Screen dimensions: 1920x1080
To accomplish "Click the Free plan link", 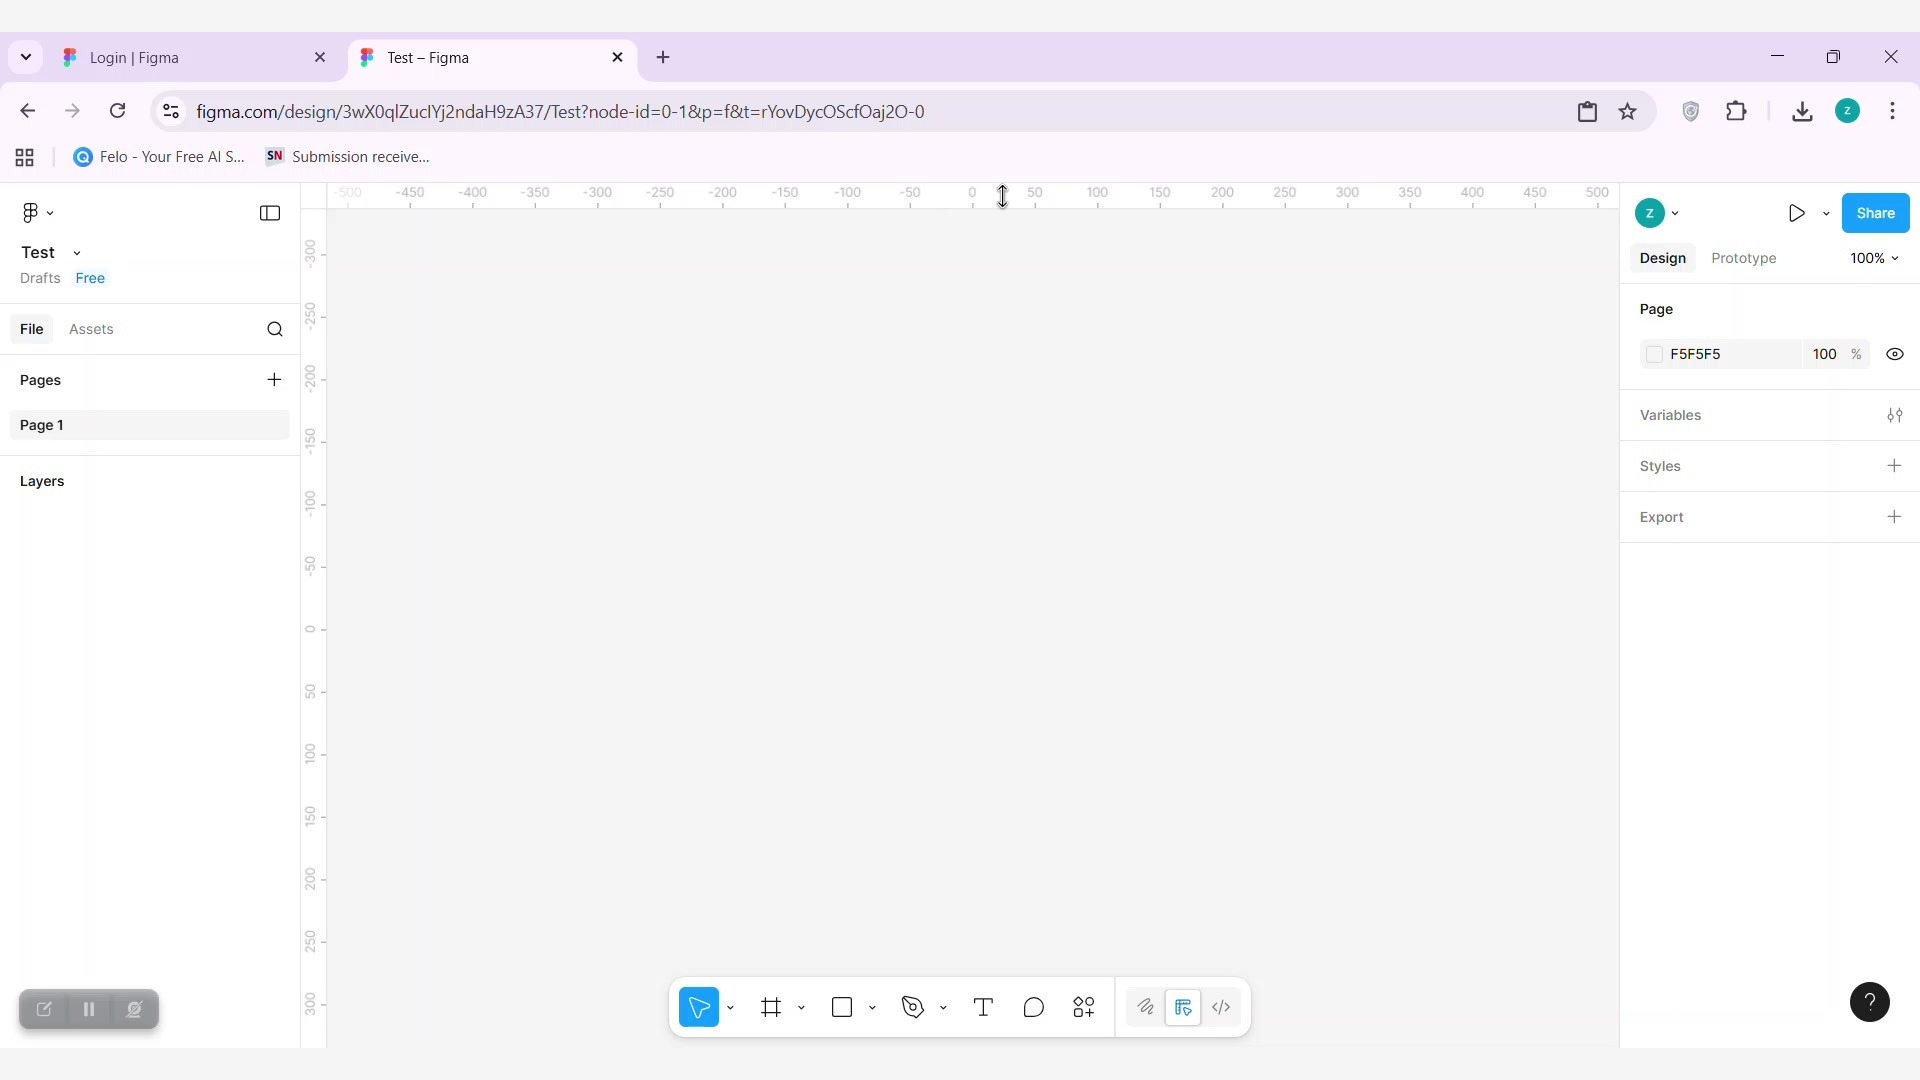I will [x=90, y=278].
